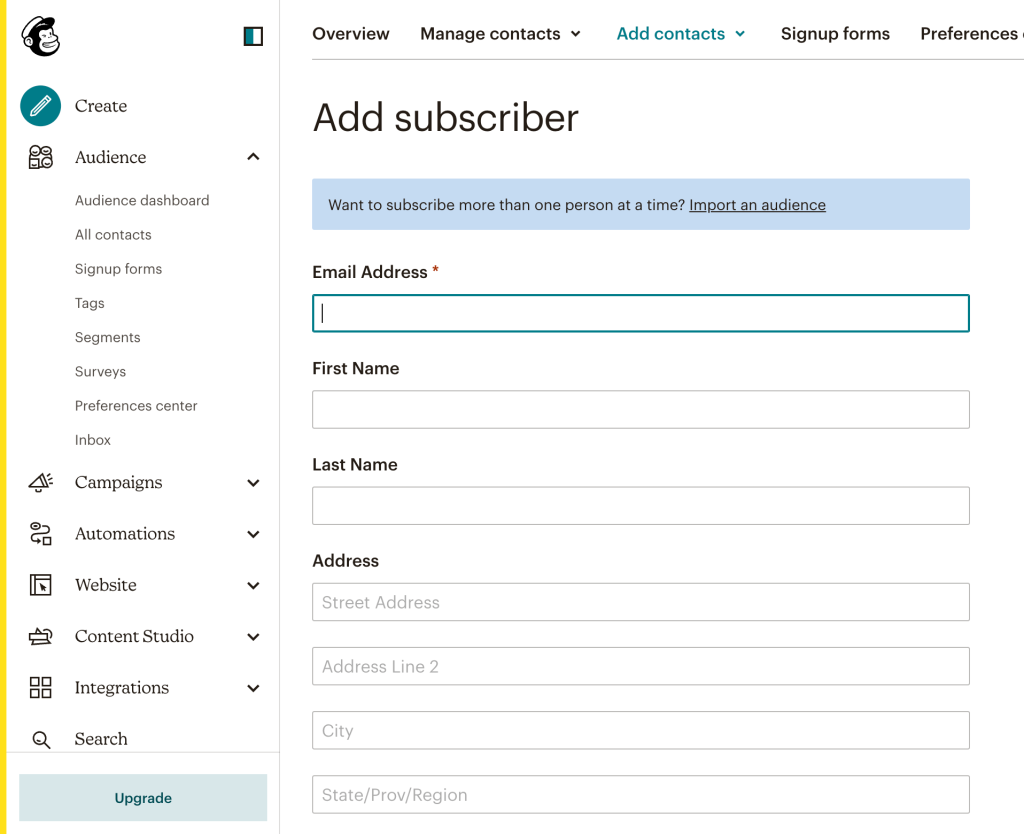Open Content Studio via its icon
The height and width of the screenshot is (834, 1024).
pos(40,636)
